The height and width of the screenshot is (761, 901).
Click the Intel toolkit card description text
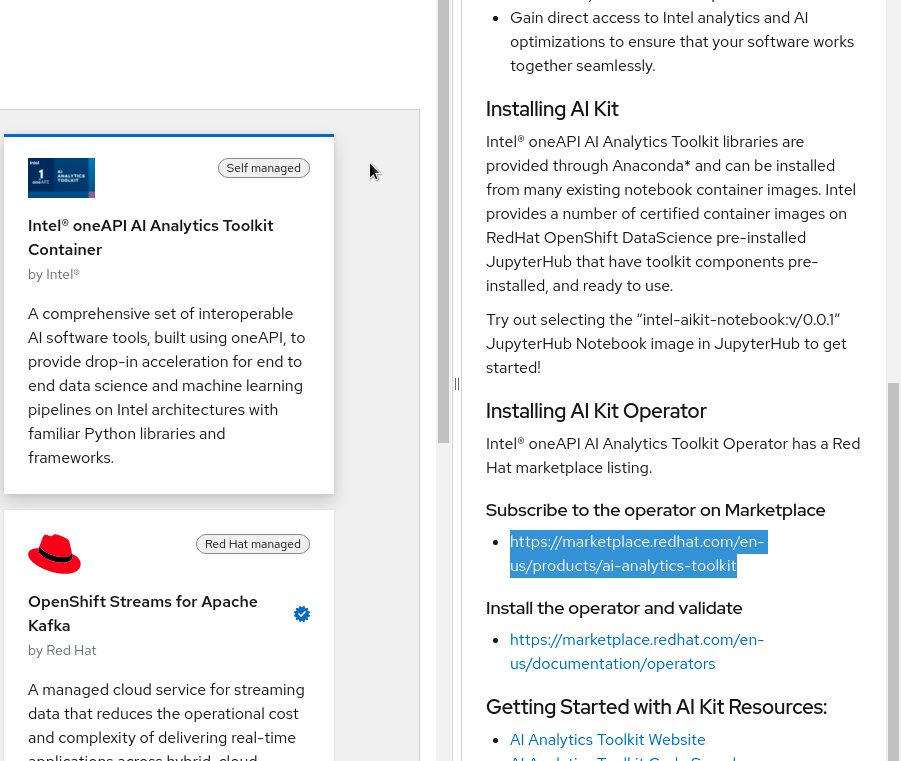(167, 385)
